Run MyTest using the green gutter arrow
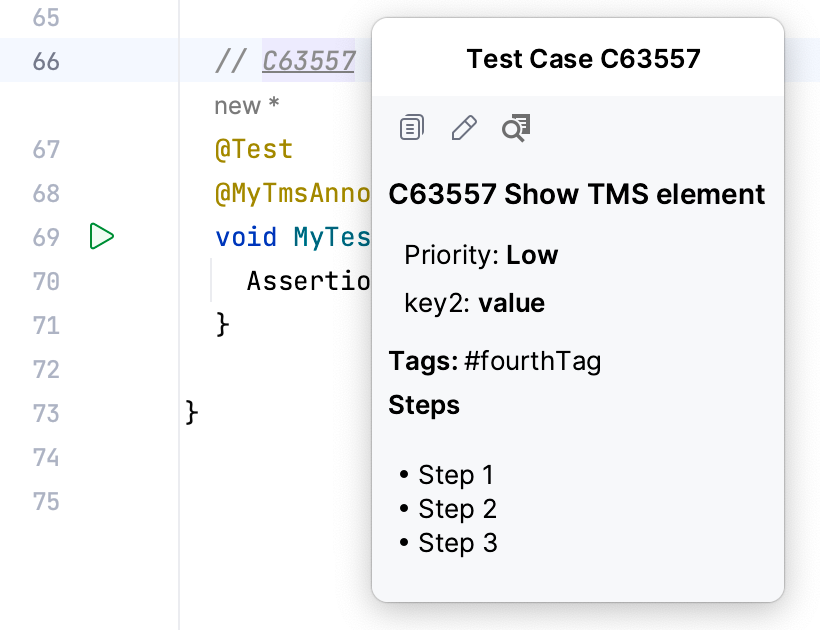 click(101, 237)
